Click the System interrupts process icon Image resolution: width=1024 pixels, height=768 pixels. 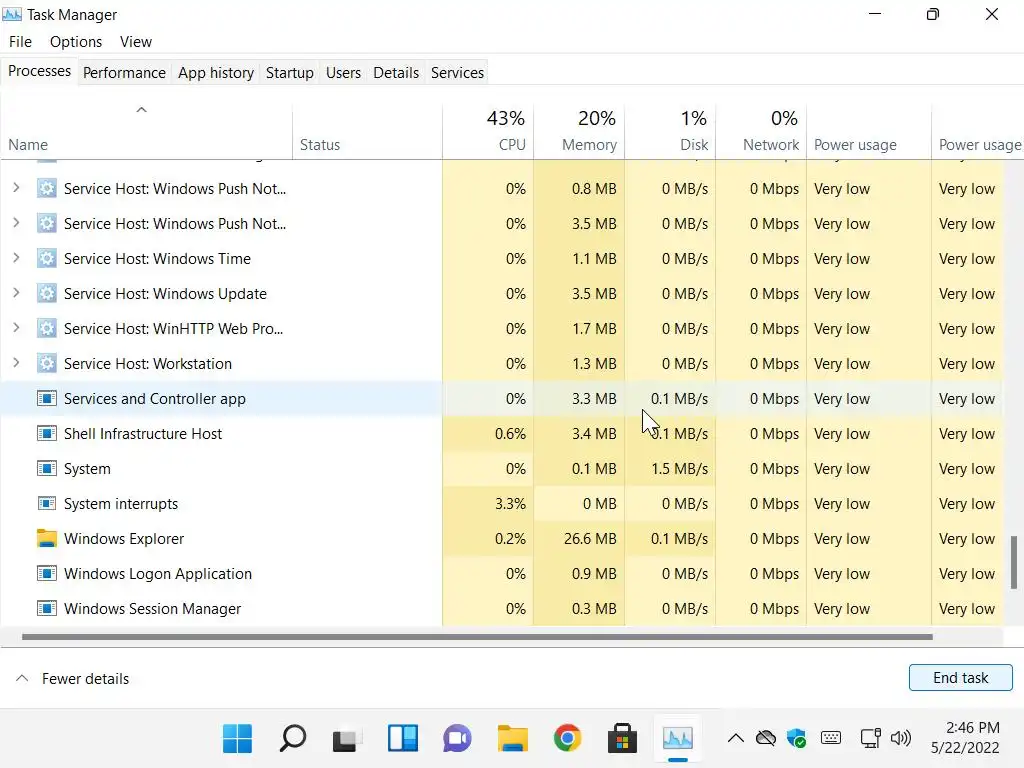pos(46,504)
